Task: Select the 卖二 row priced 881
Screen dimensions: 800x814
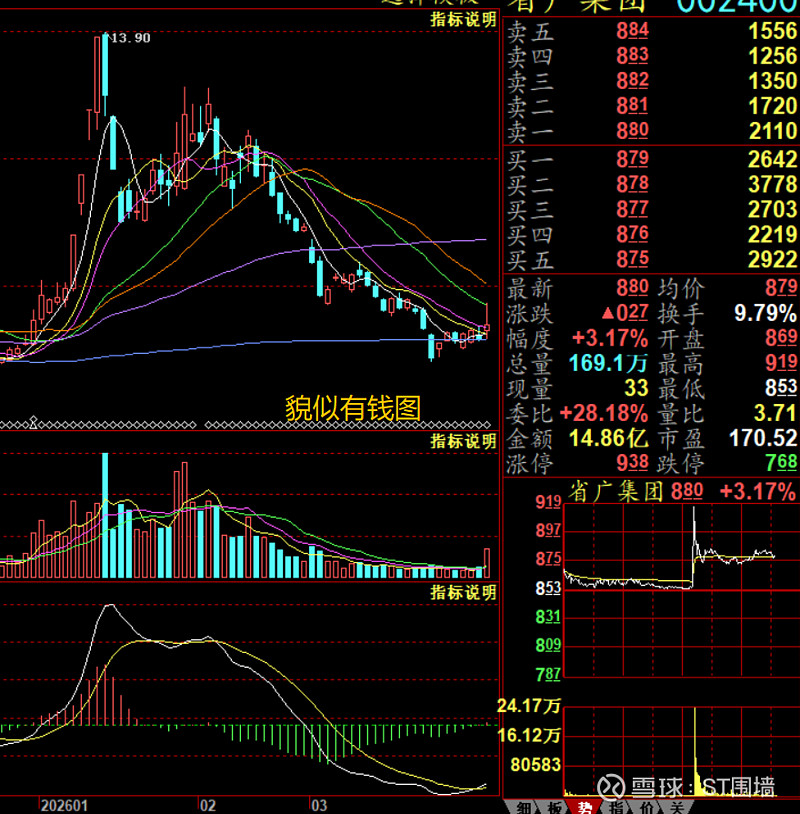Action: point(652,105)
